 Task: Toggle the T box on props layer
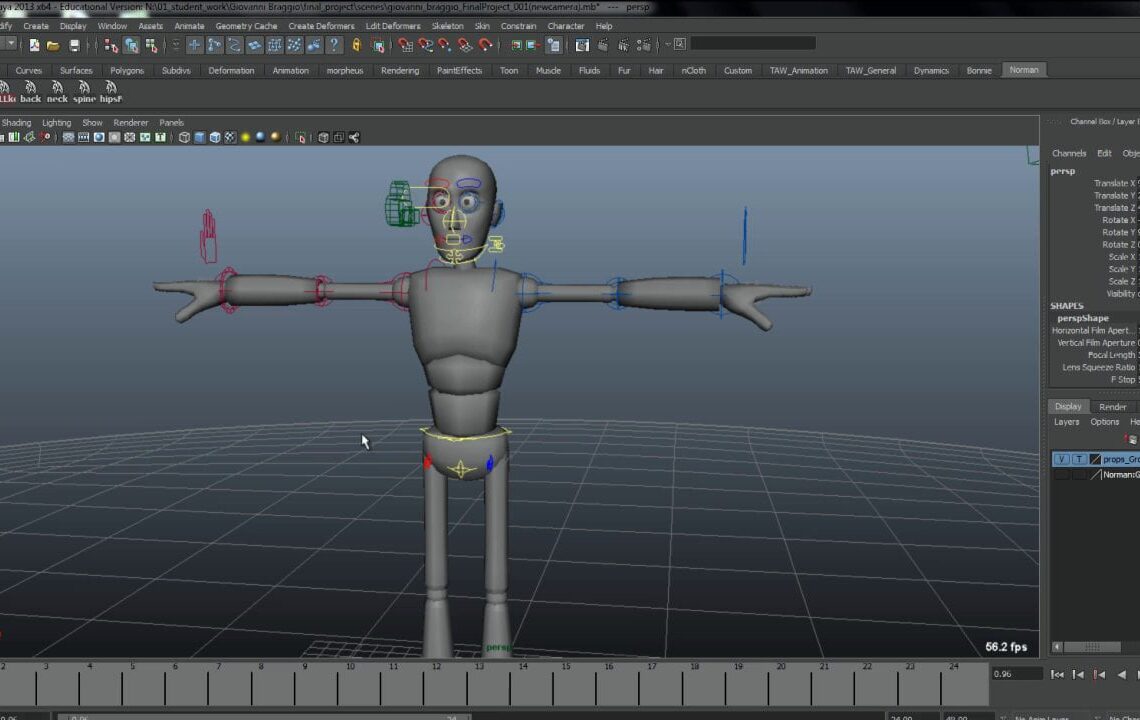click(x=1079, y=459)
